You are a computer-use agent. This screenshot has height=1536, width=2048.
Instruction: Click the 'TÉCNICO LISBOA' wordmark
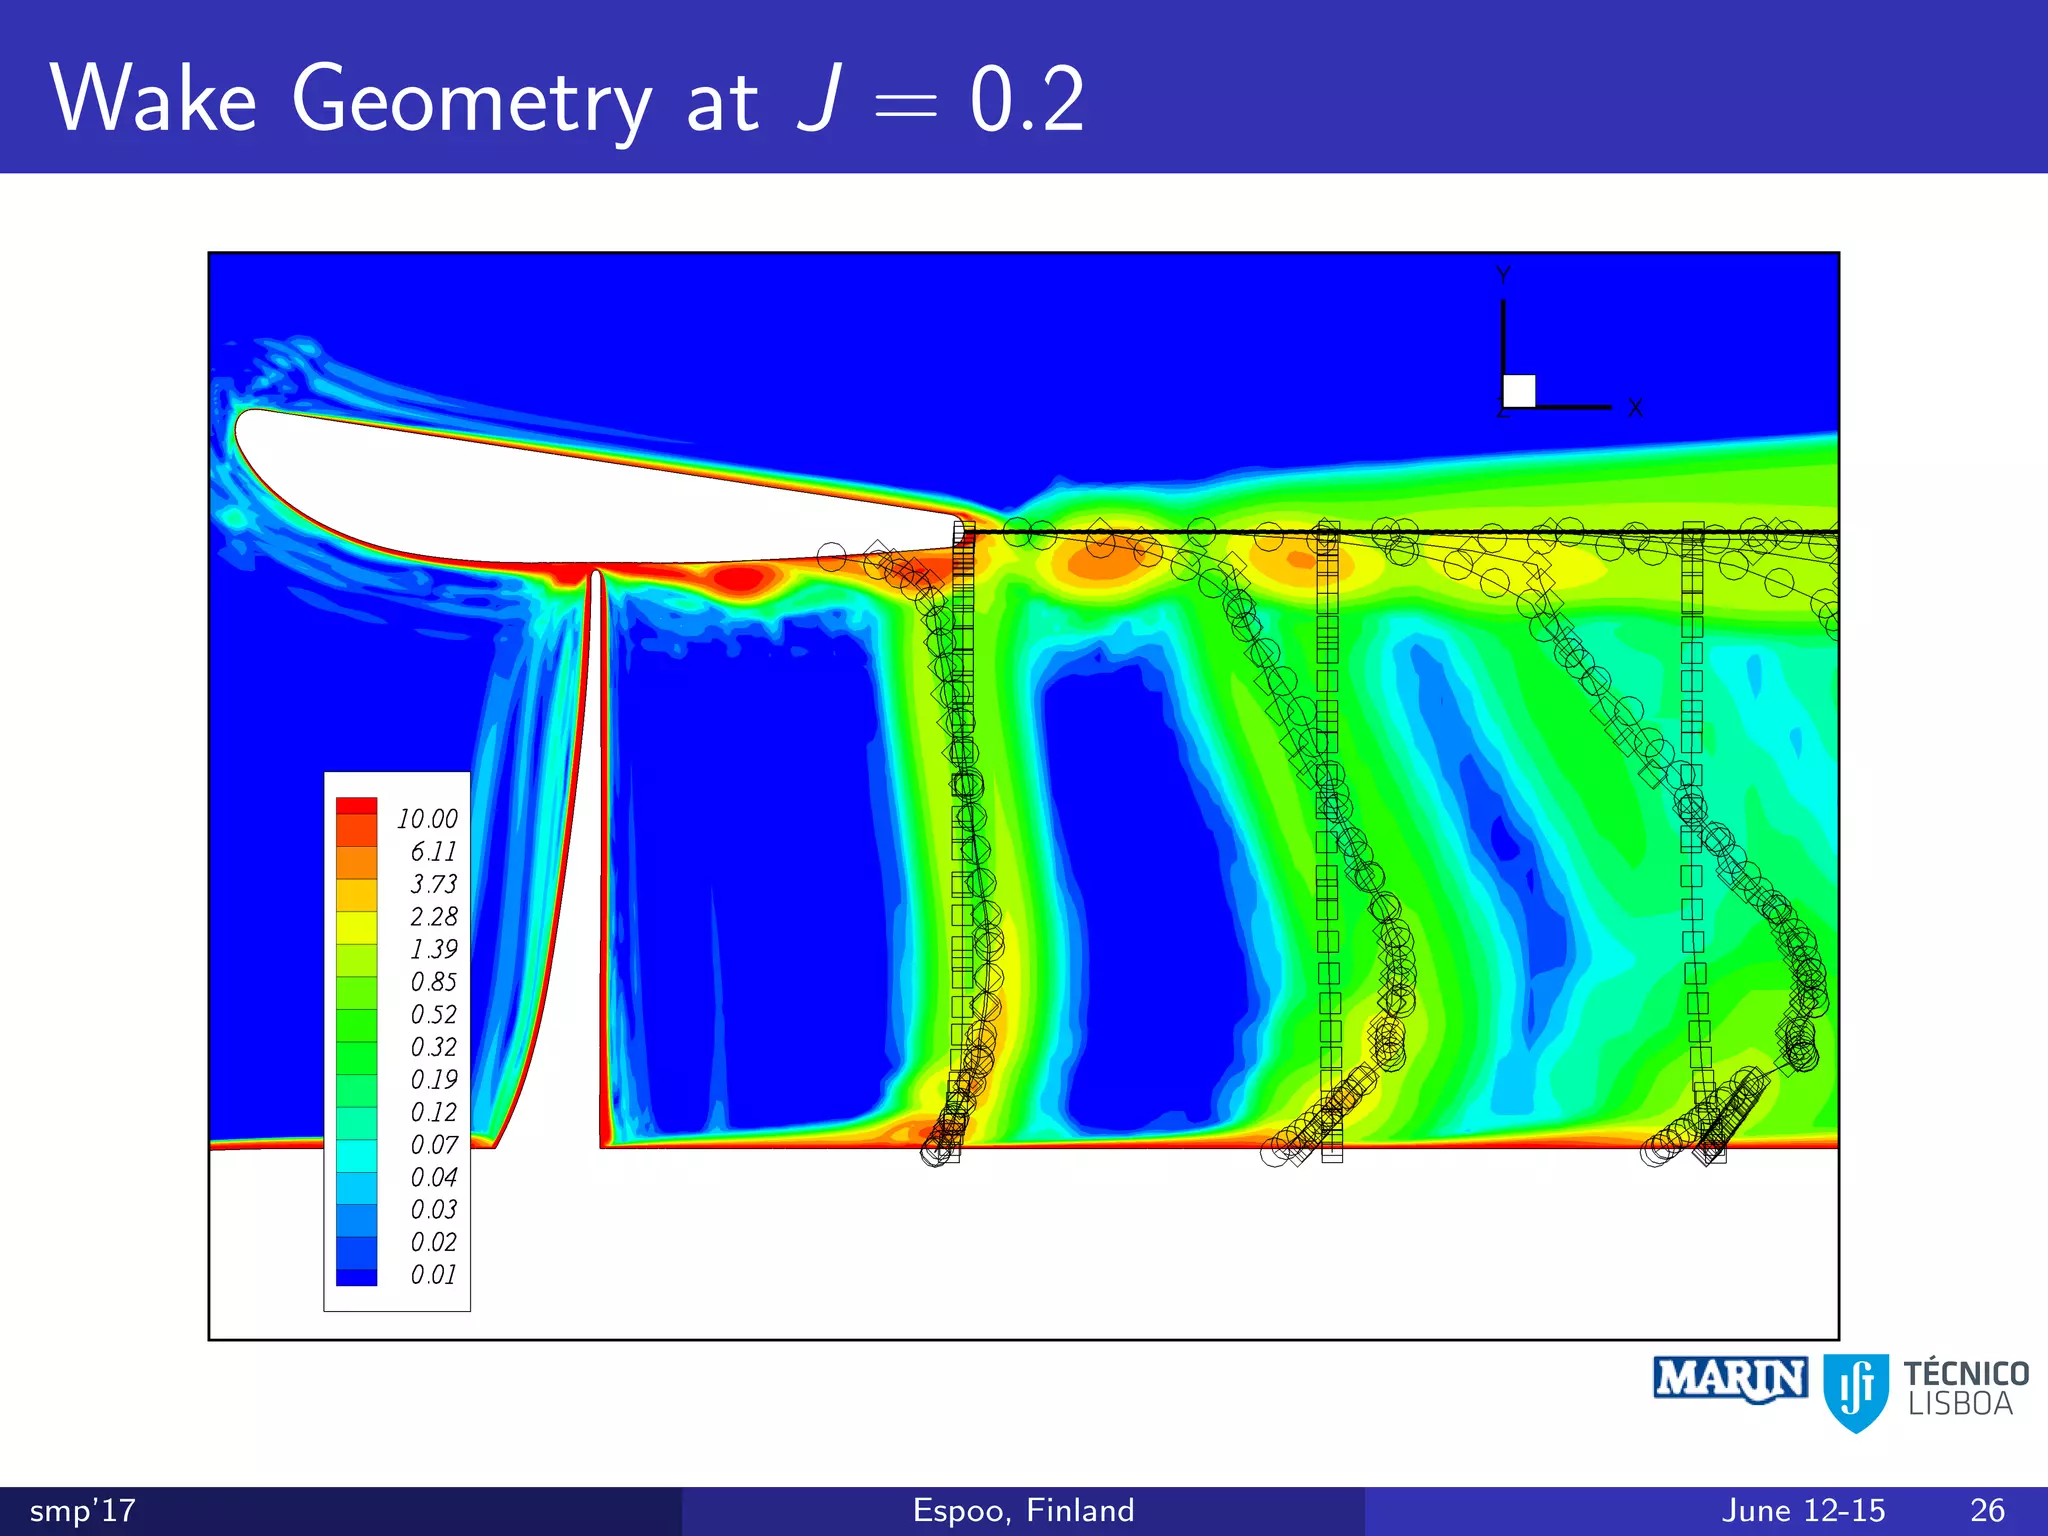pos(1966,1389)
